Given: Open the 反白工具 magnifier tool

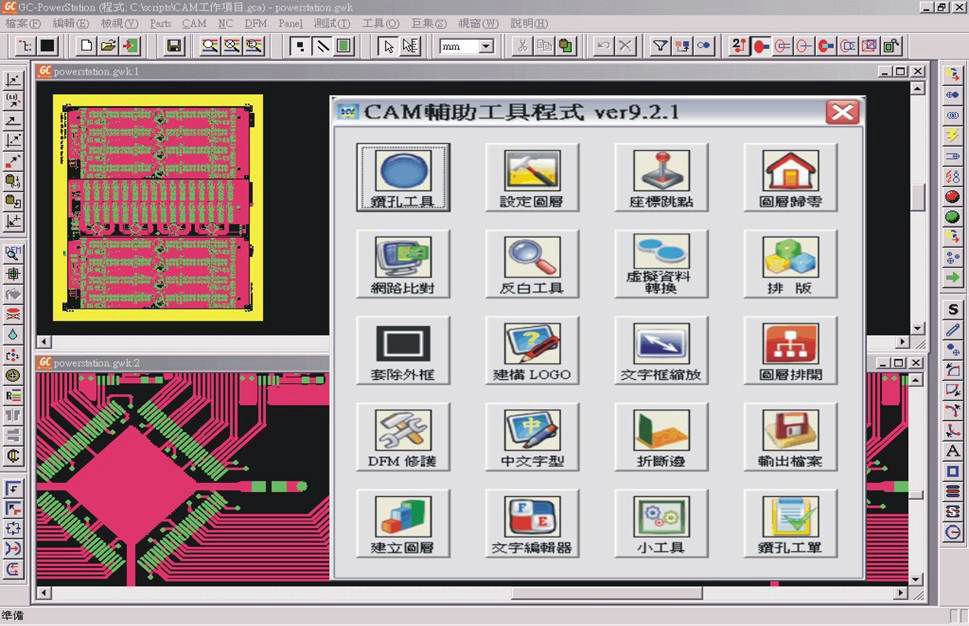Looking at the screenshot, I should coord(532,263).
